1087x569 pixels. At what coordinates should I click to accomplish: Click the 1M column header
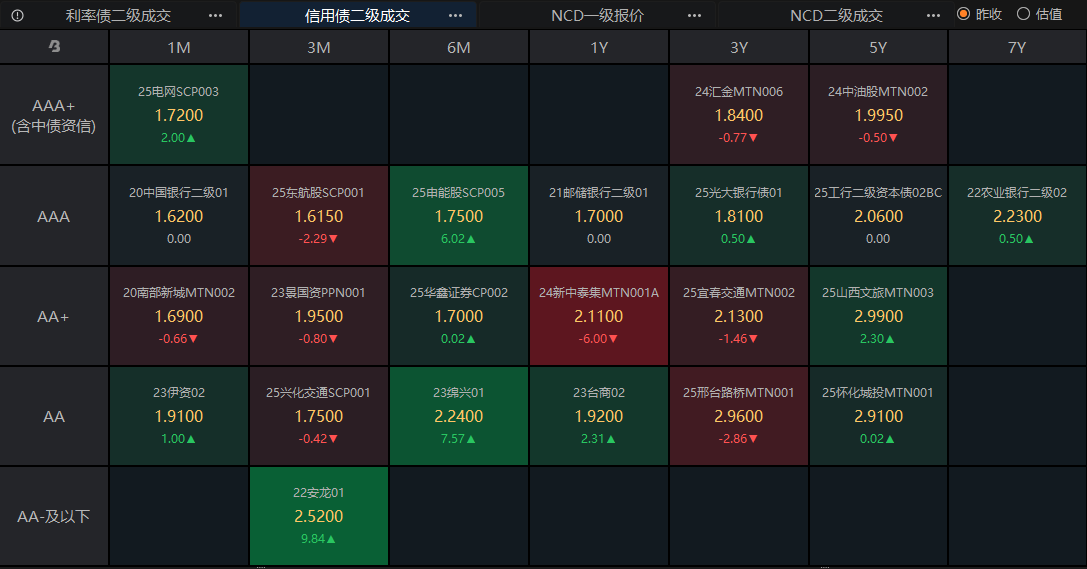coord(179,47)
